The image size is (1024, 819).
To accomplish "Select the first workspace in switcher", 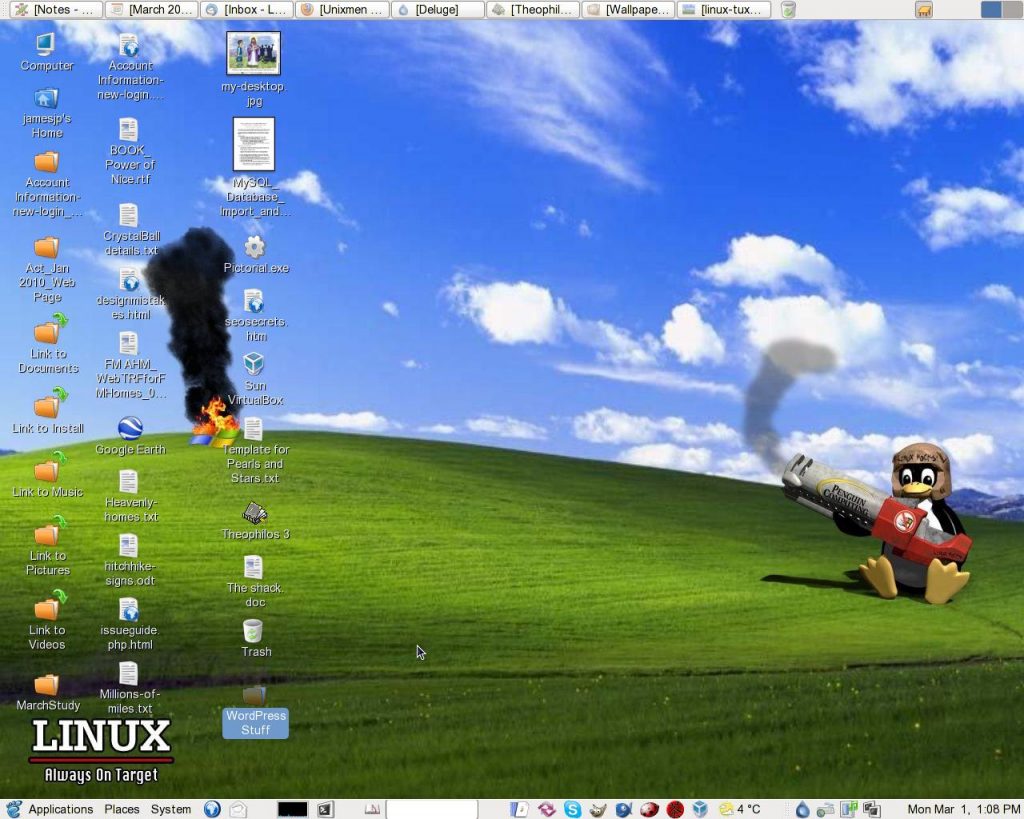I will click(991, 9).
